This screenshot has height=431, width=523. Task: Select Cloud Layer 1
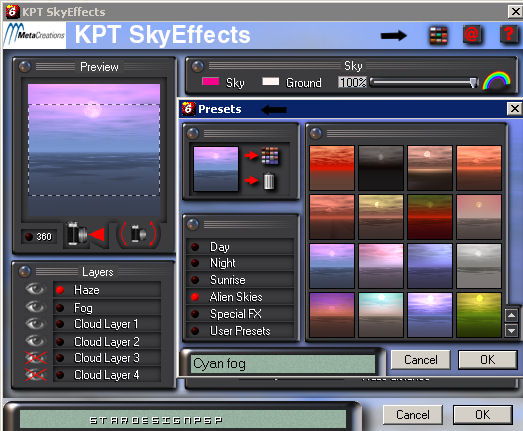[x=107, y=324]
